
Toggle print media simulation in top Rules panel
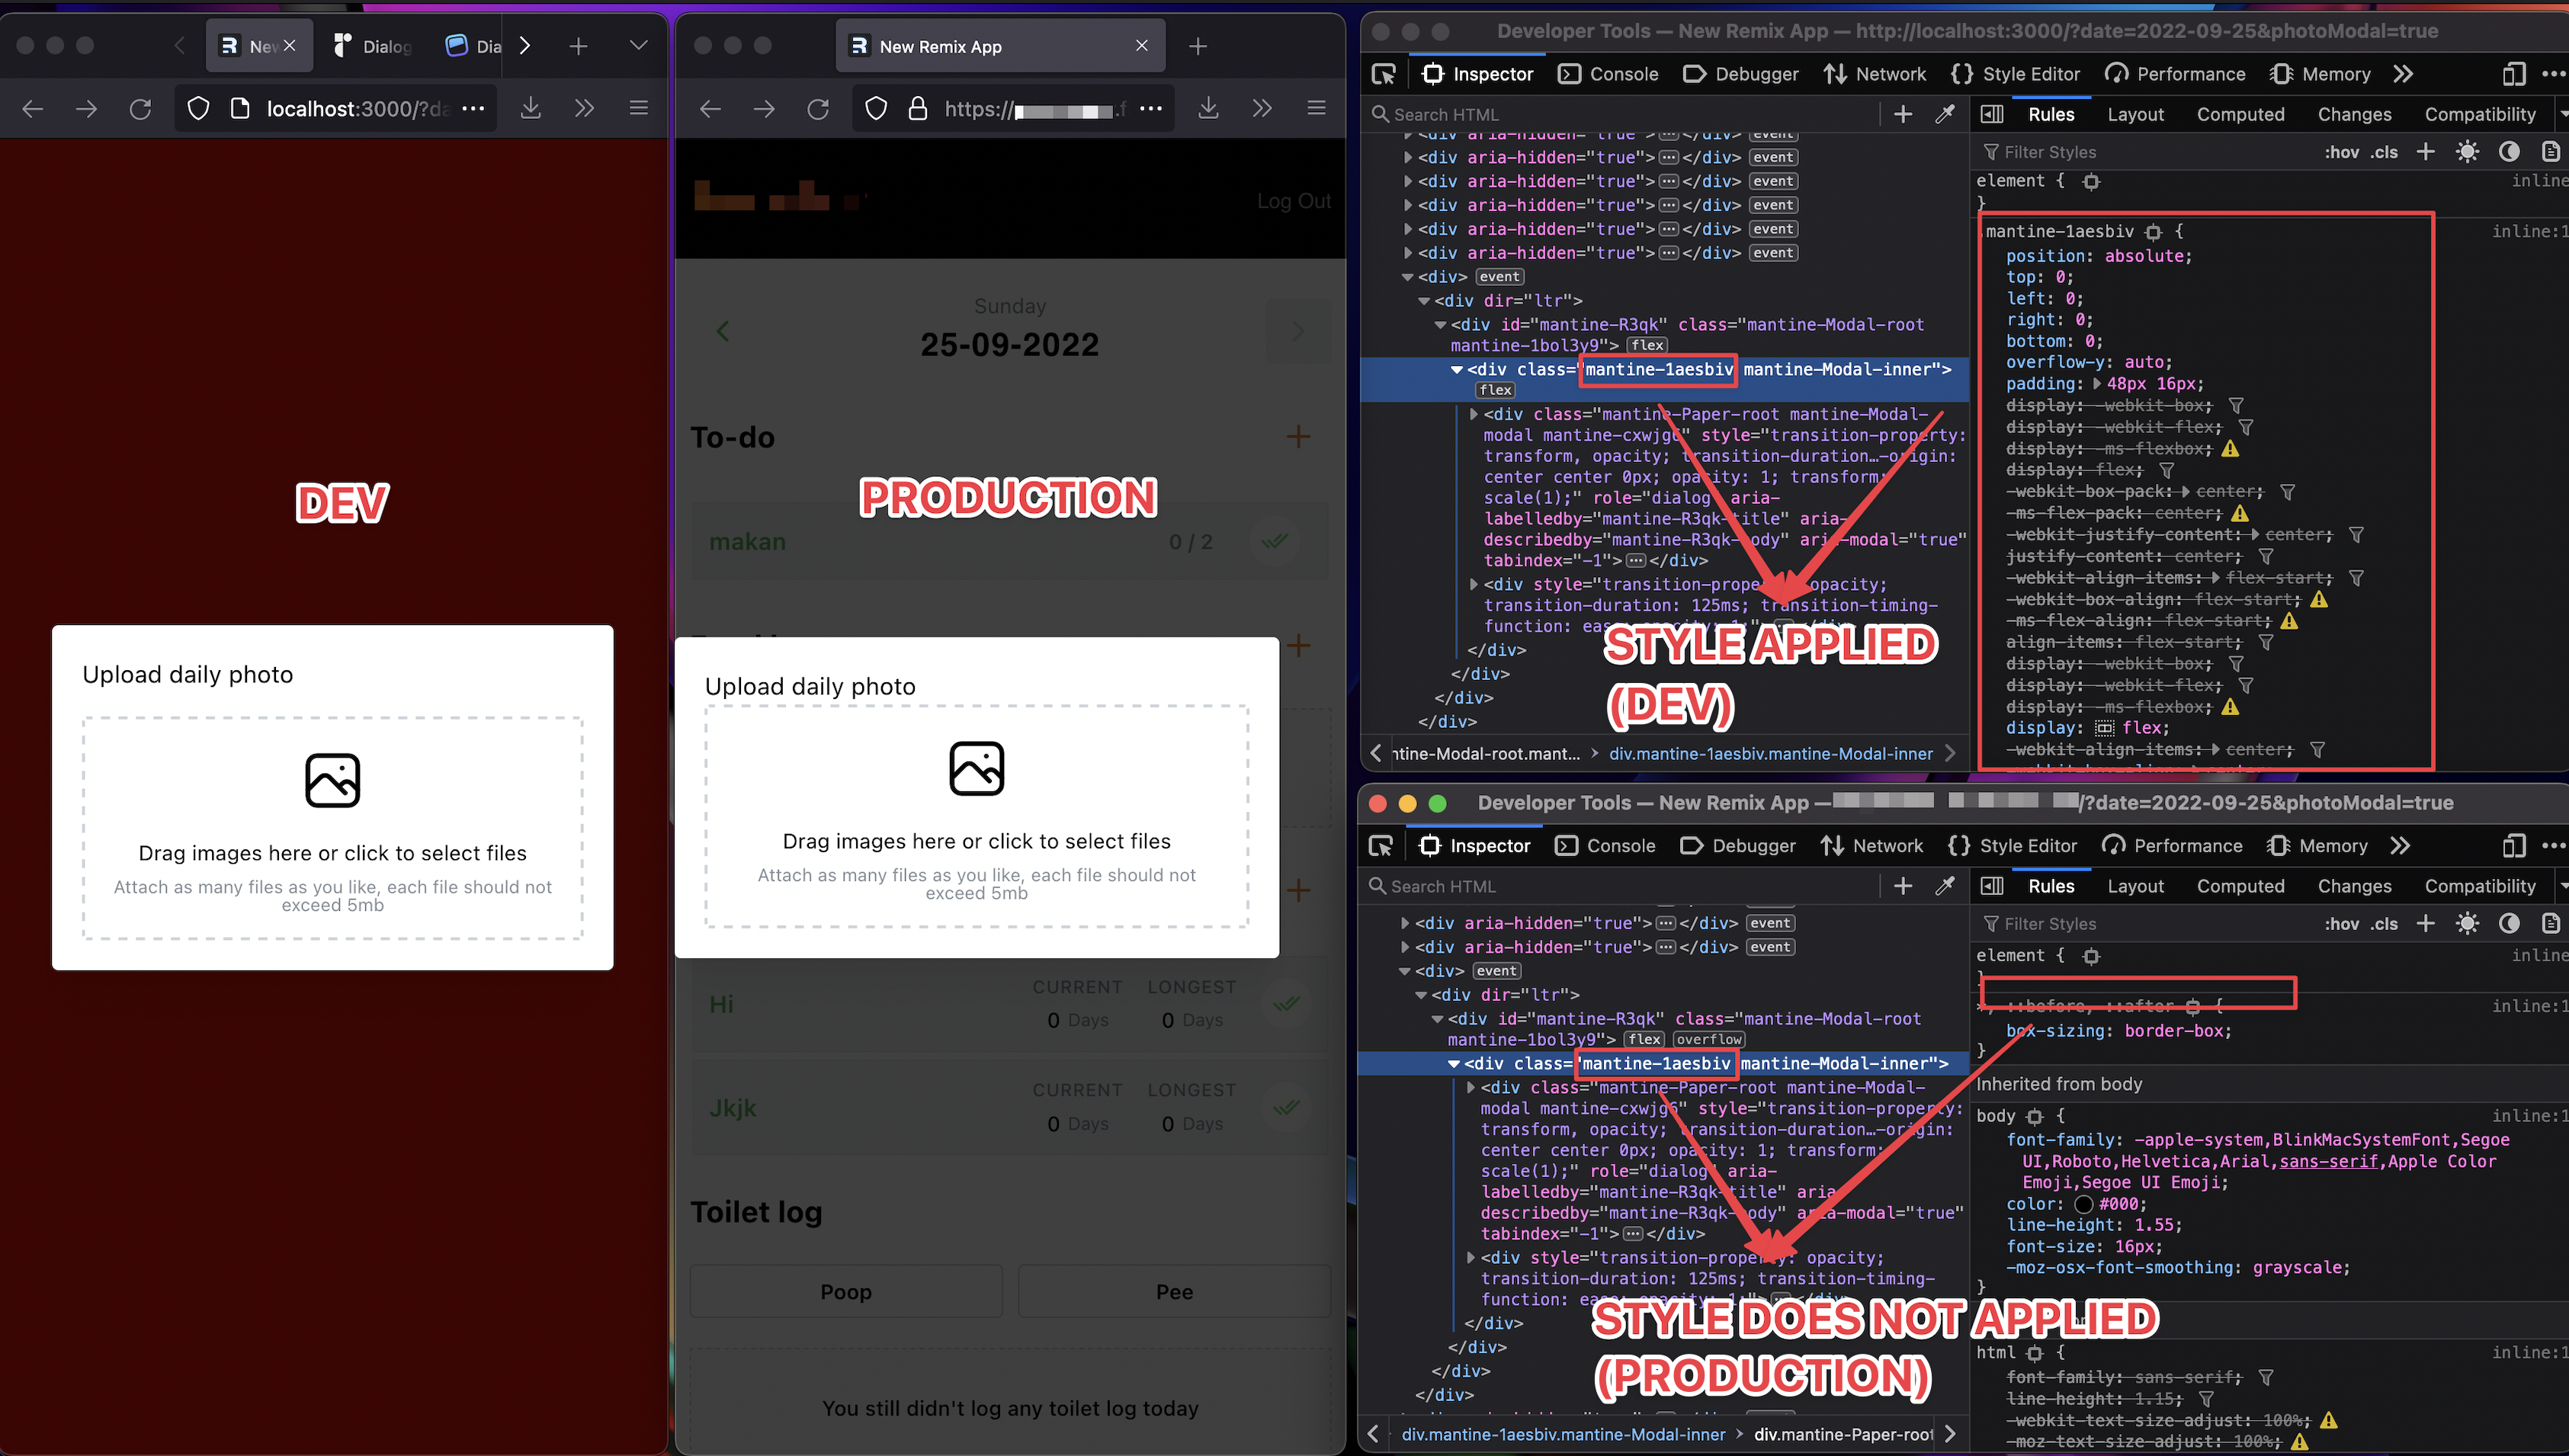pos(2550,152)
